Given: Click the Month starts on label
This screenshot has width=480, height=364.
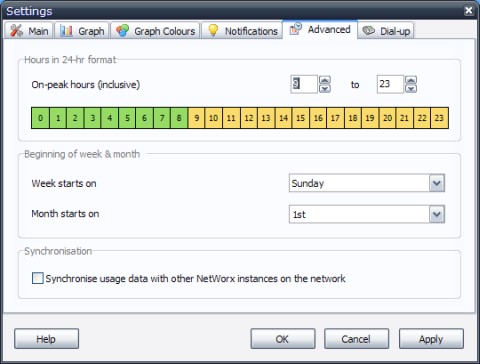Looking at the screenshot, I should click(x=65, y=214).
